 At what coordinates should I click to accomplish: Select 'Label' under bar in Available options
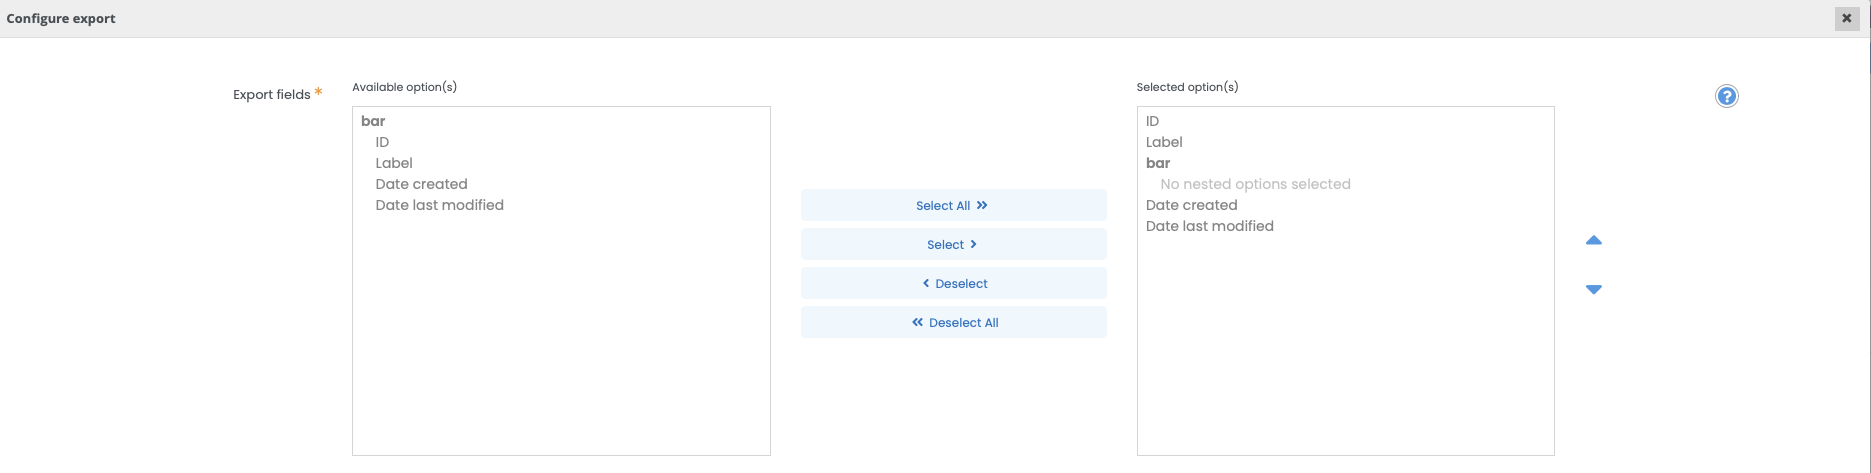click(394, 163)
